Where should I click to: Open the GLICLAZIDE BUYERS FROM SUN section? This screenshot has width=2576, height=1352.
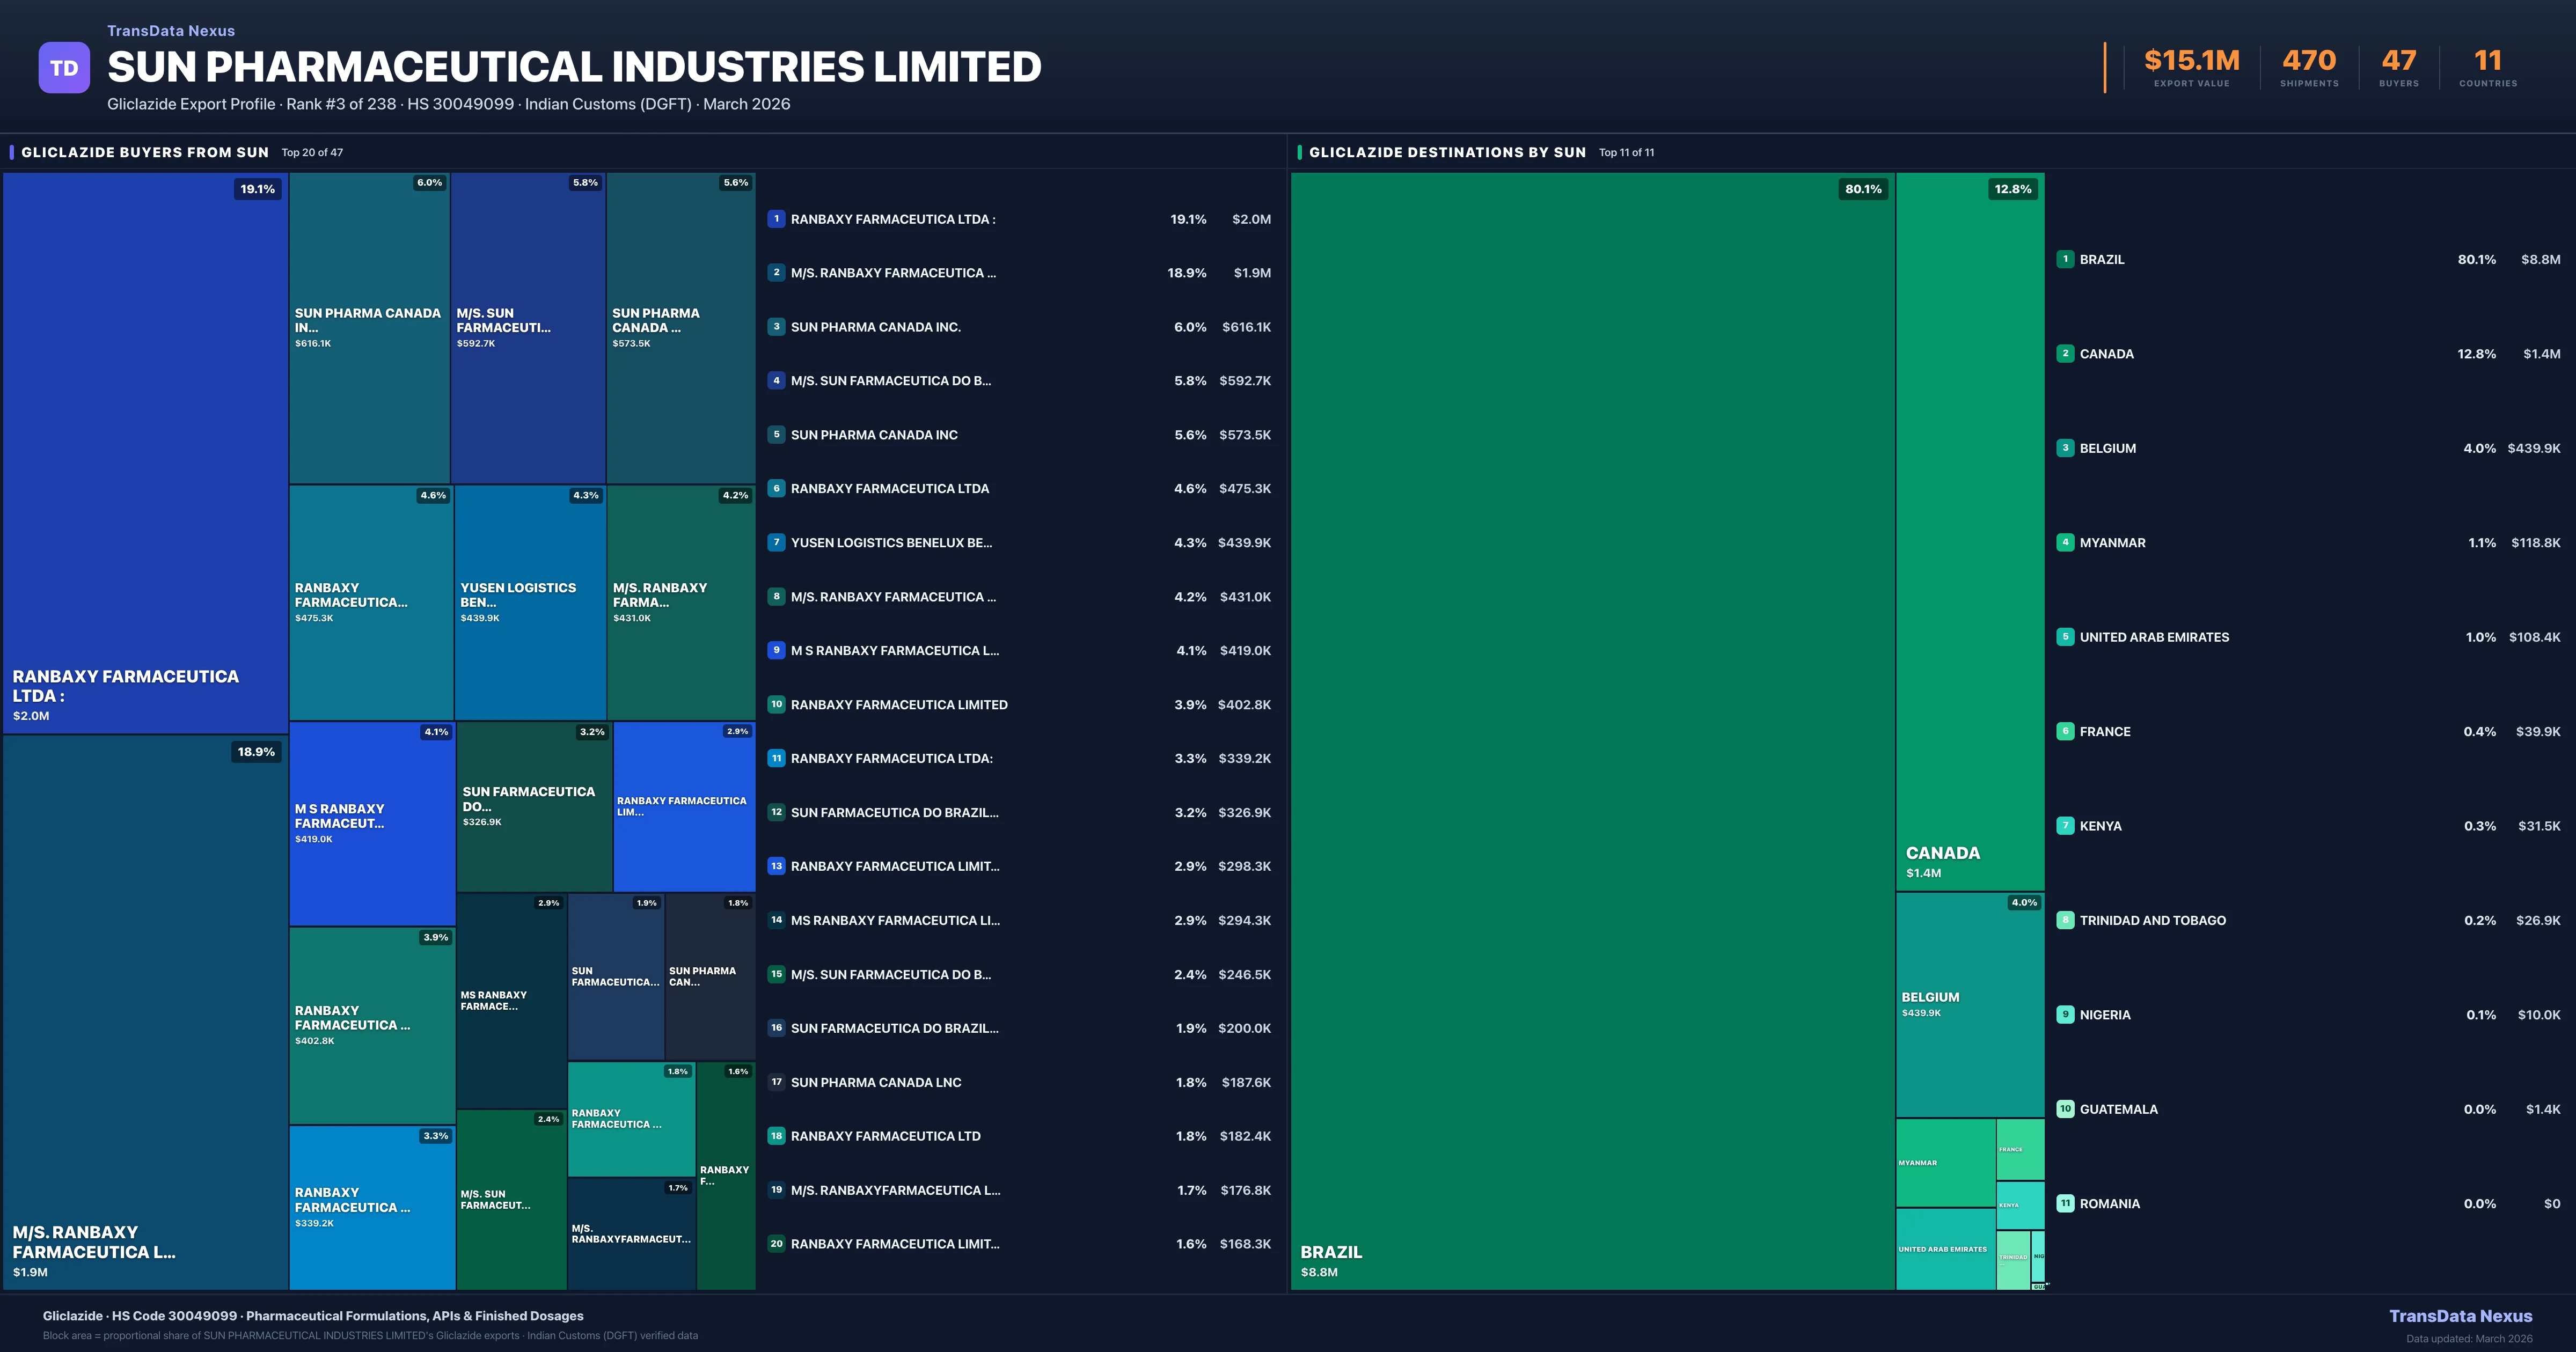coord(145,152)
